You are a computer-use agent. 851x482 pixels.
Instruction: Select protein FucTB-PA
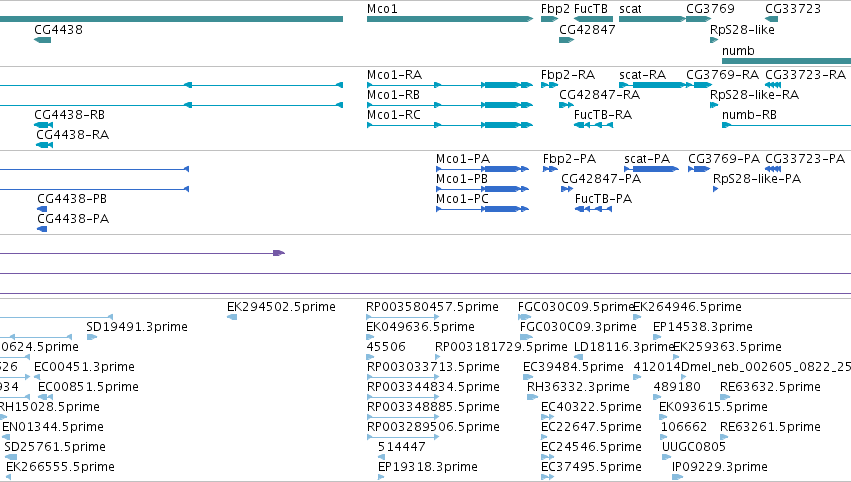[604, 199]
